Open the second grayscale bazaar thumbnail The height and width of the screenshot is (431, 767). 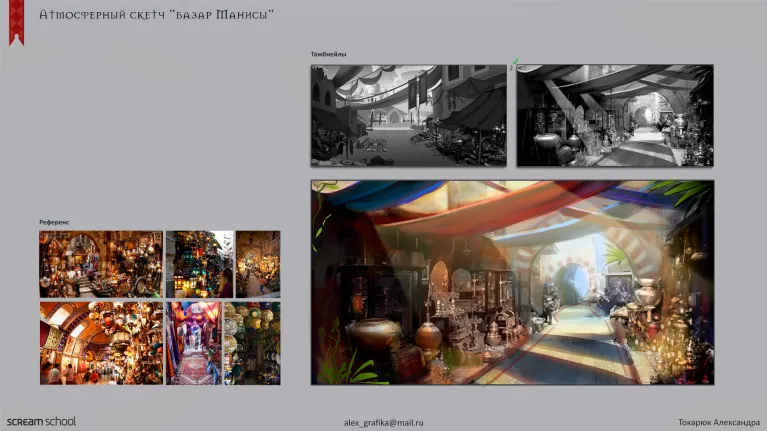[x=615, y=115]
